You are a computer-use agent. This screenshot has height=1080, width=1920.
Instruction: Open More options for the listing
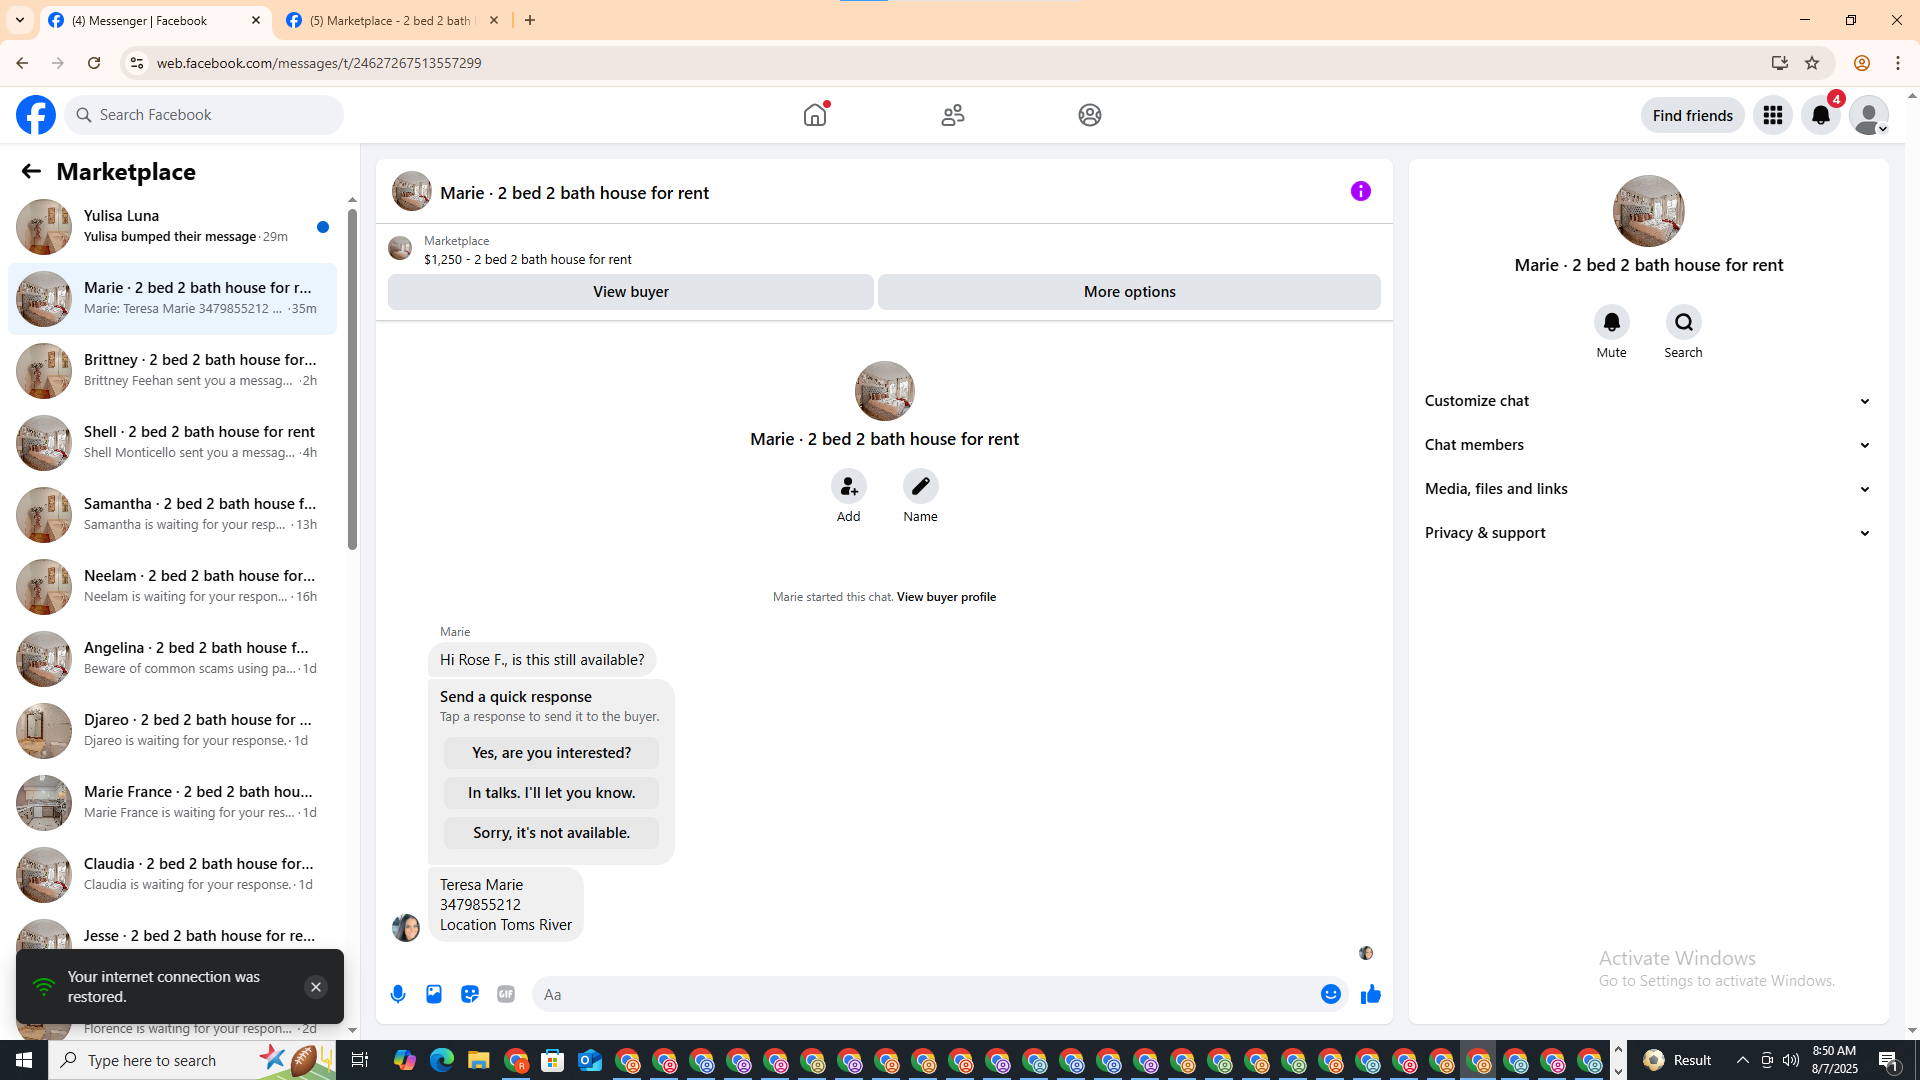coord(1130,292)
